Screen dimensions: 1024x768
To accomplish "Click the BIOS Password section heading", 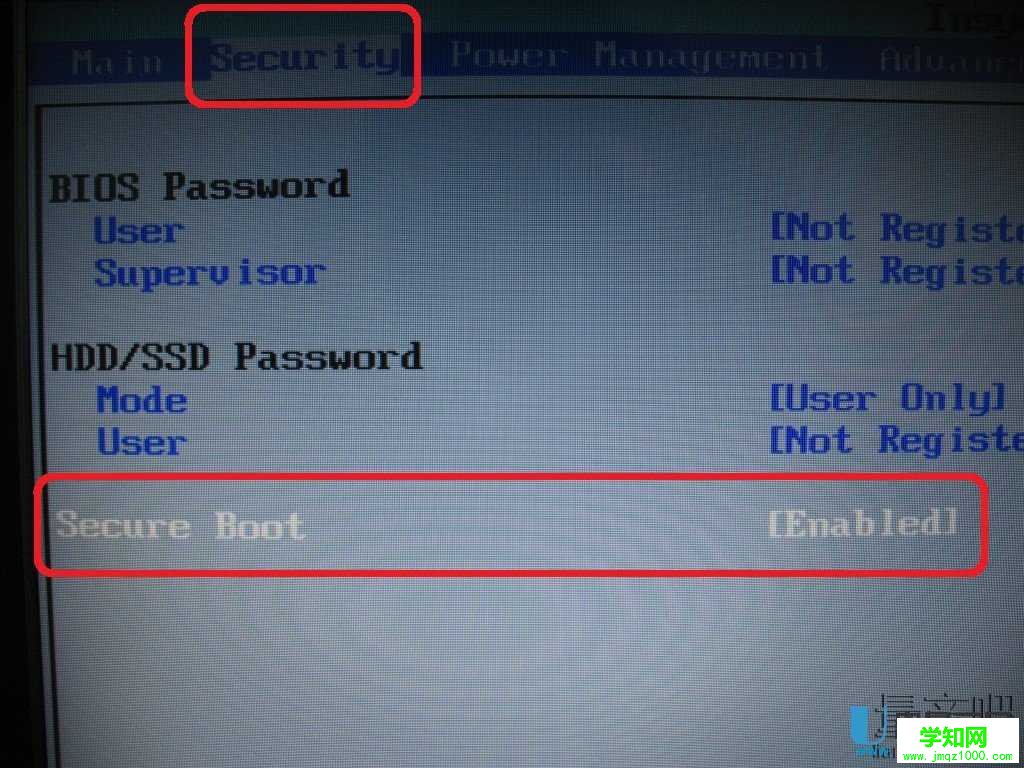I will [x=199, y=186].
